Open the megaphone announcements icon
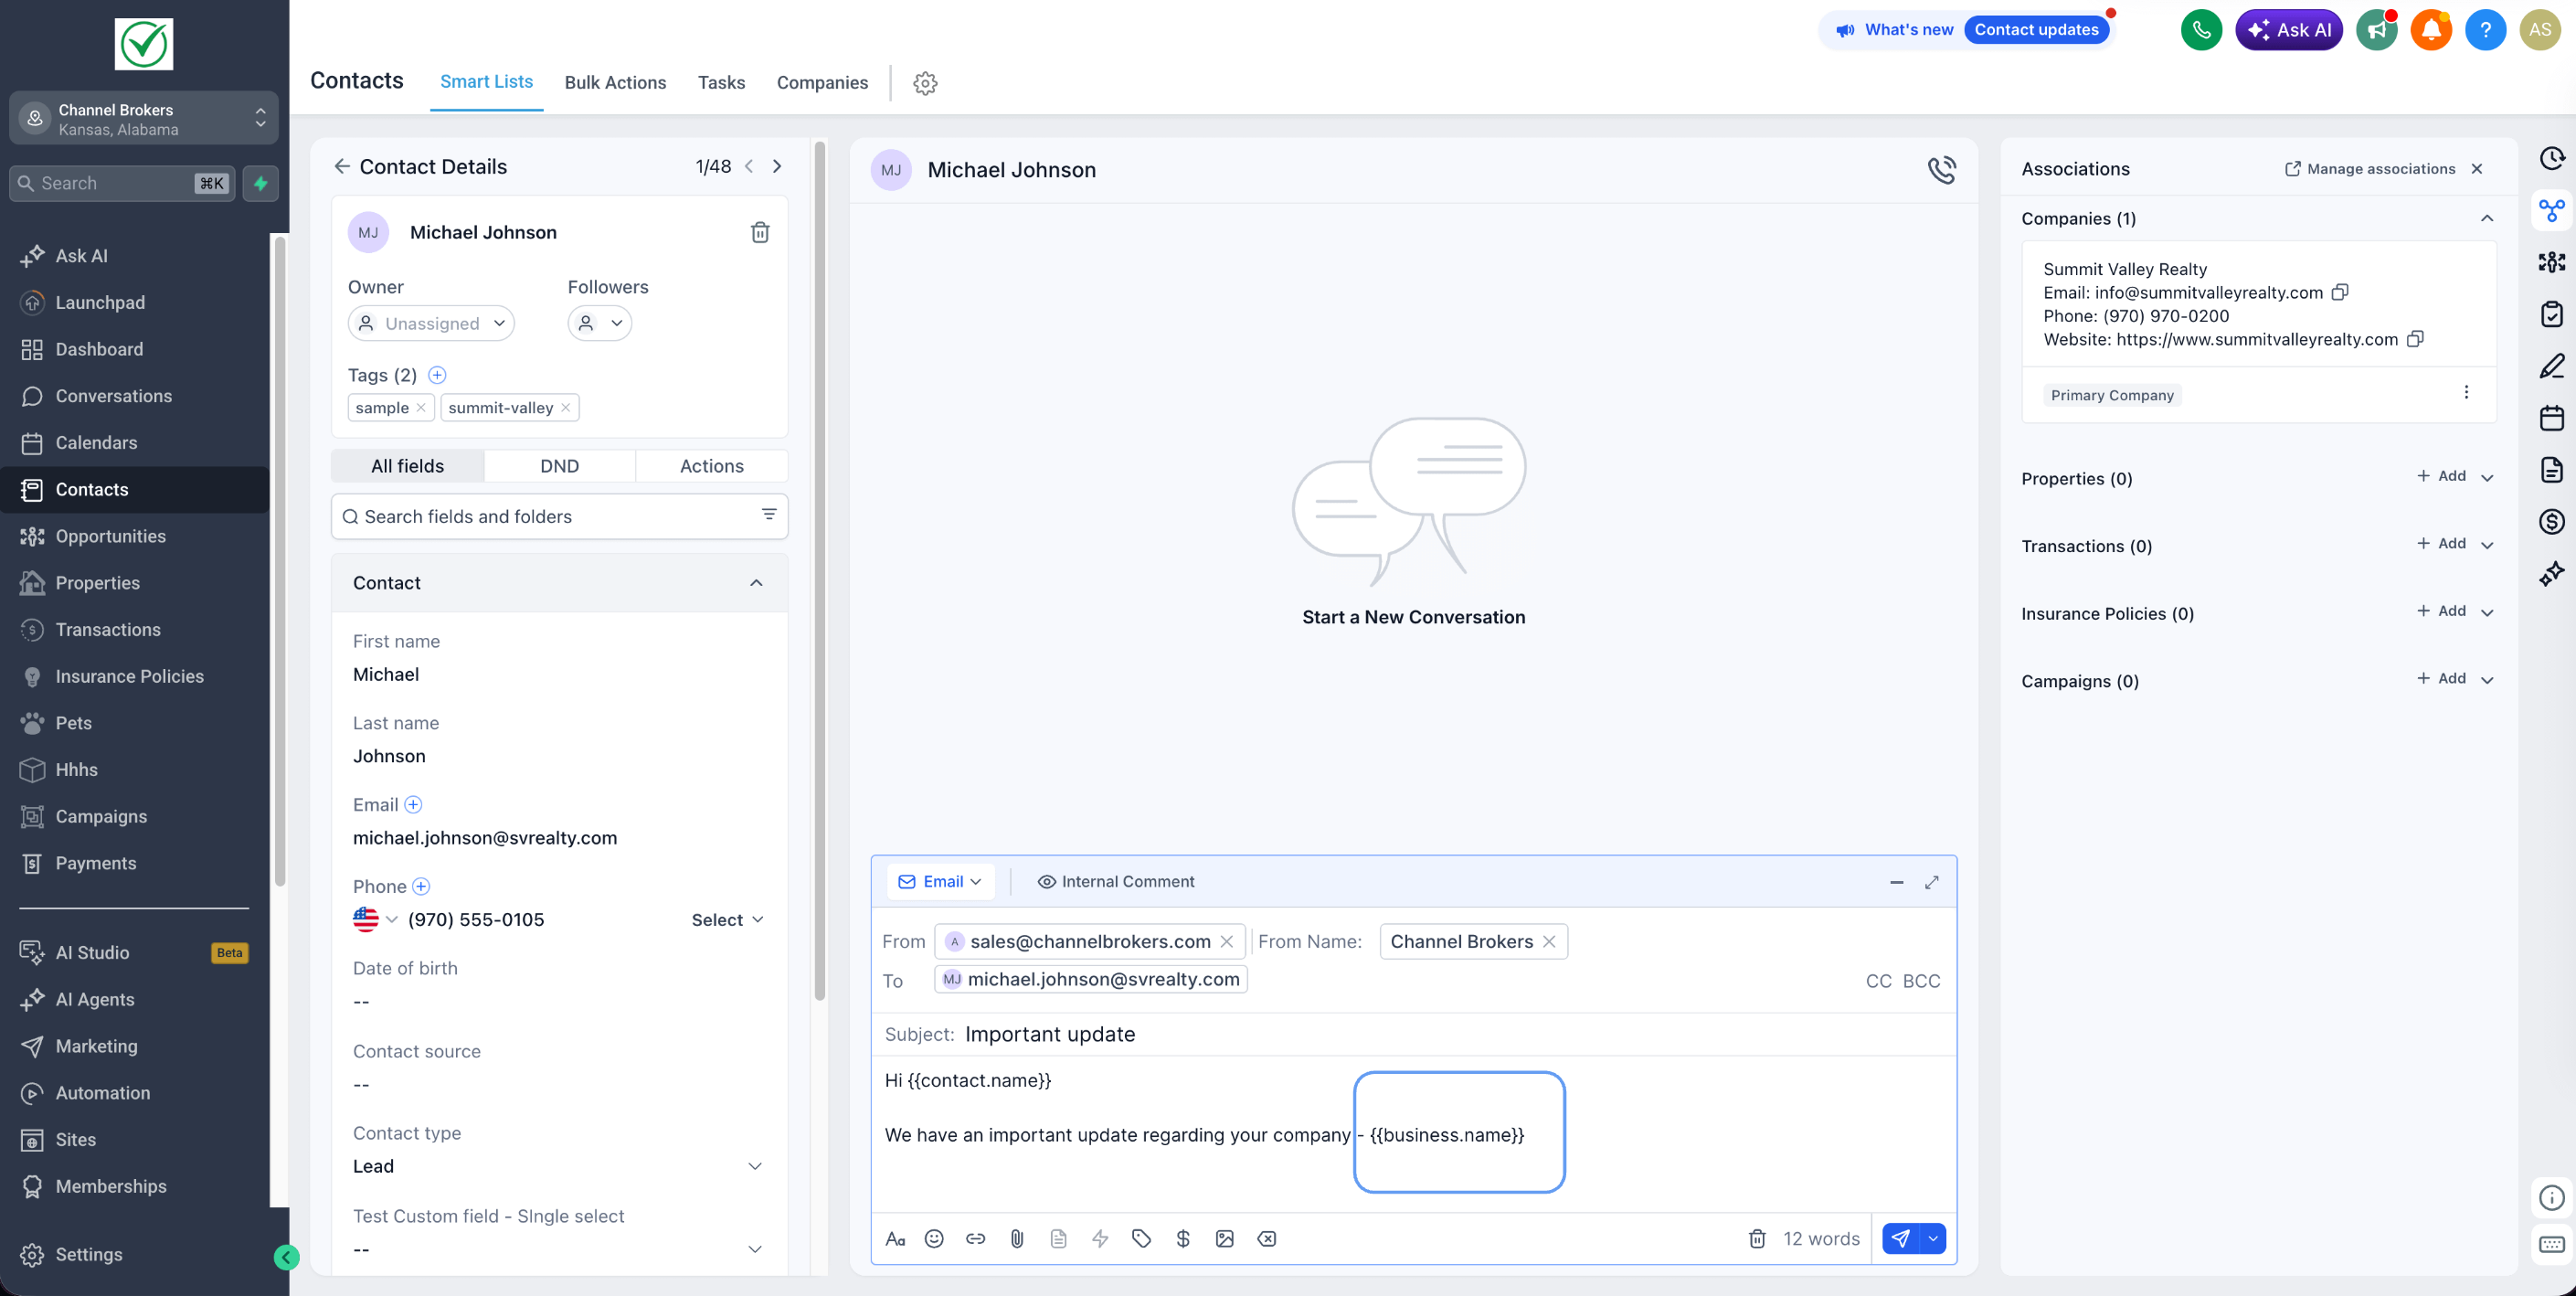The image size is (2576, 1296). point(2377,30)
